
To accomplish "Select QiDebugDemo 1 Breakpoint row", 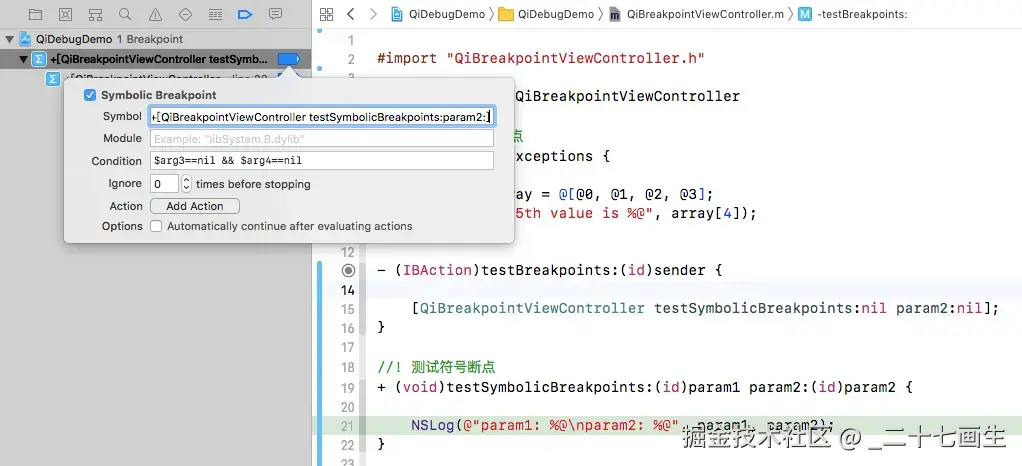I will click(154, 39).
